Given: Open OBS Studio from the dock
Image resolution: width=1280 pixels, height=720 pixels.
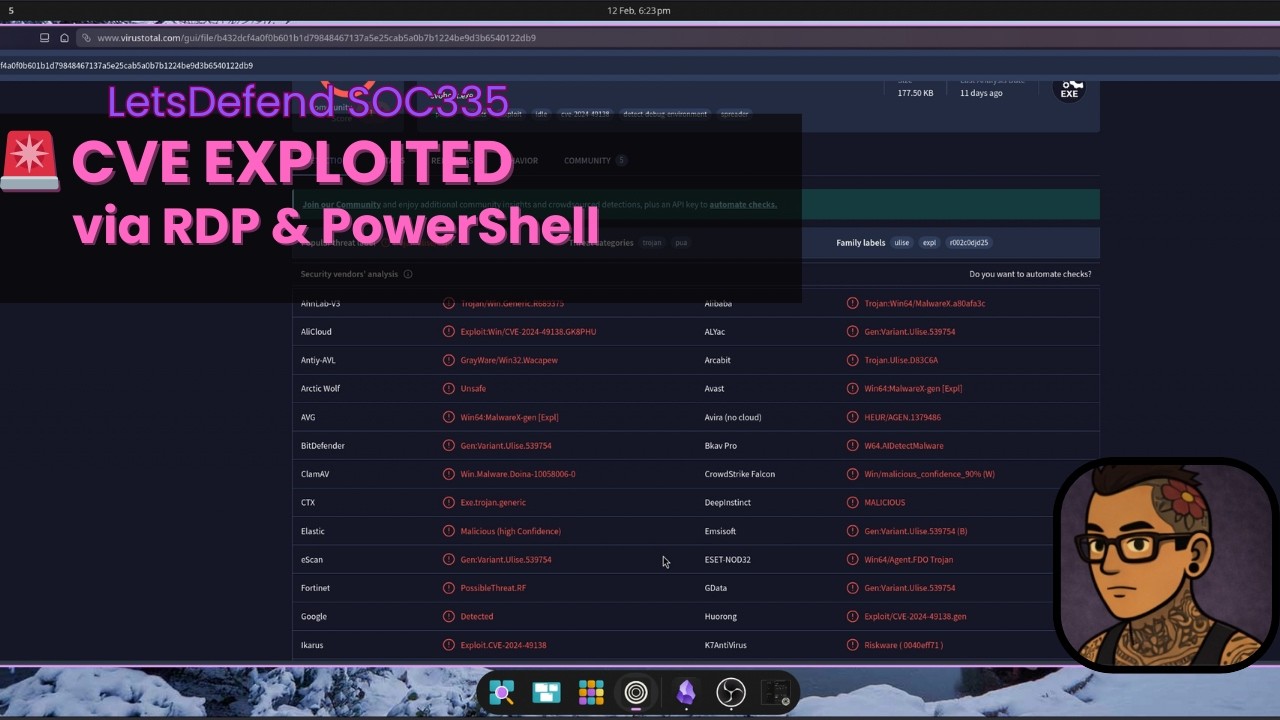Looking at the screenshot, I should point(731,692).
